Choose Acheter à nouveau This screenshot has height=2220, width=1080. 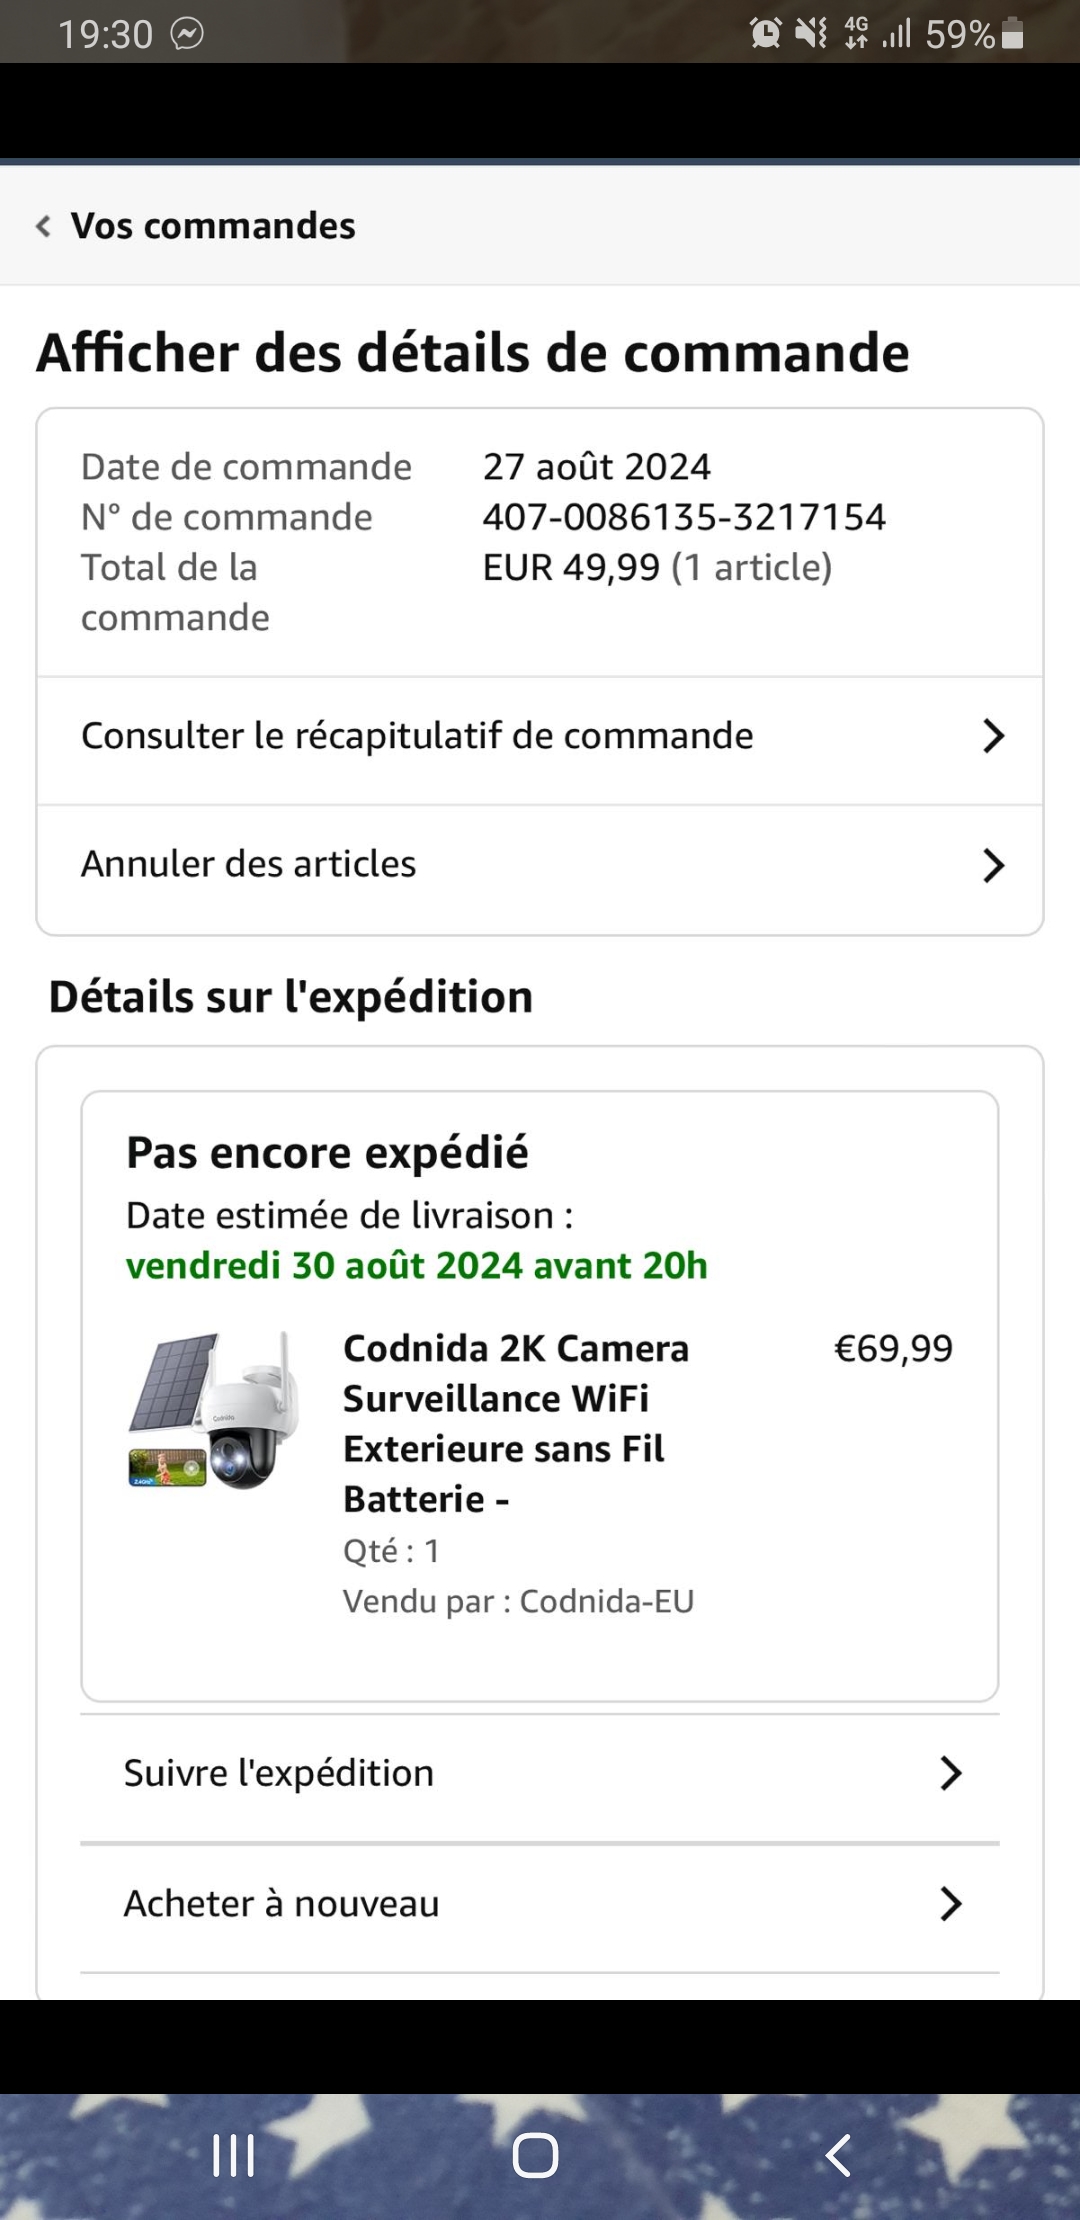pyautogui.click(x=281, y=1904)
